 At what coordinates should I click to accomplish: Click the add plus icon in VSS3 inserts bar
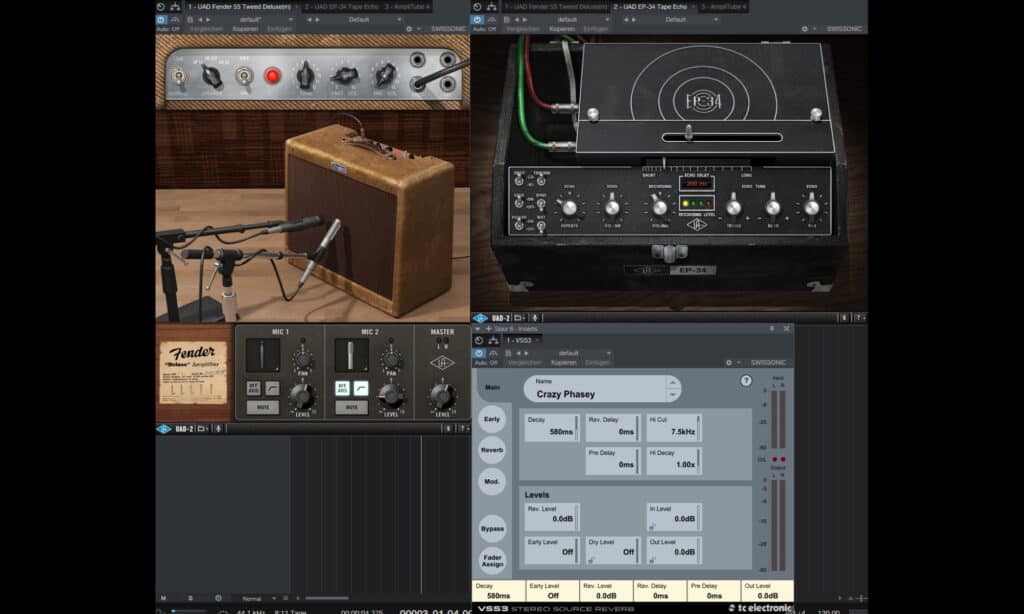coord(488,329)
